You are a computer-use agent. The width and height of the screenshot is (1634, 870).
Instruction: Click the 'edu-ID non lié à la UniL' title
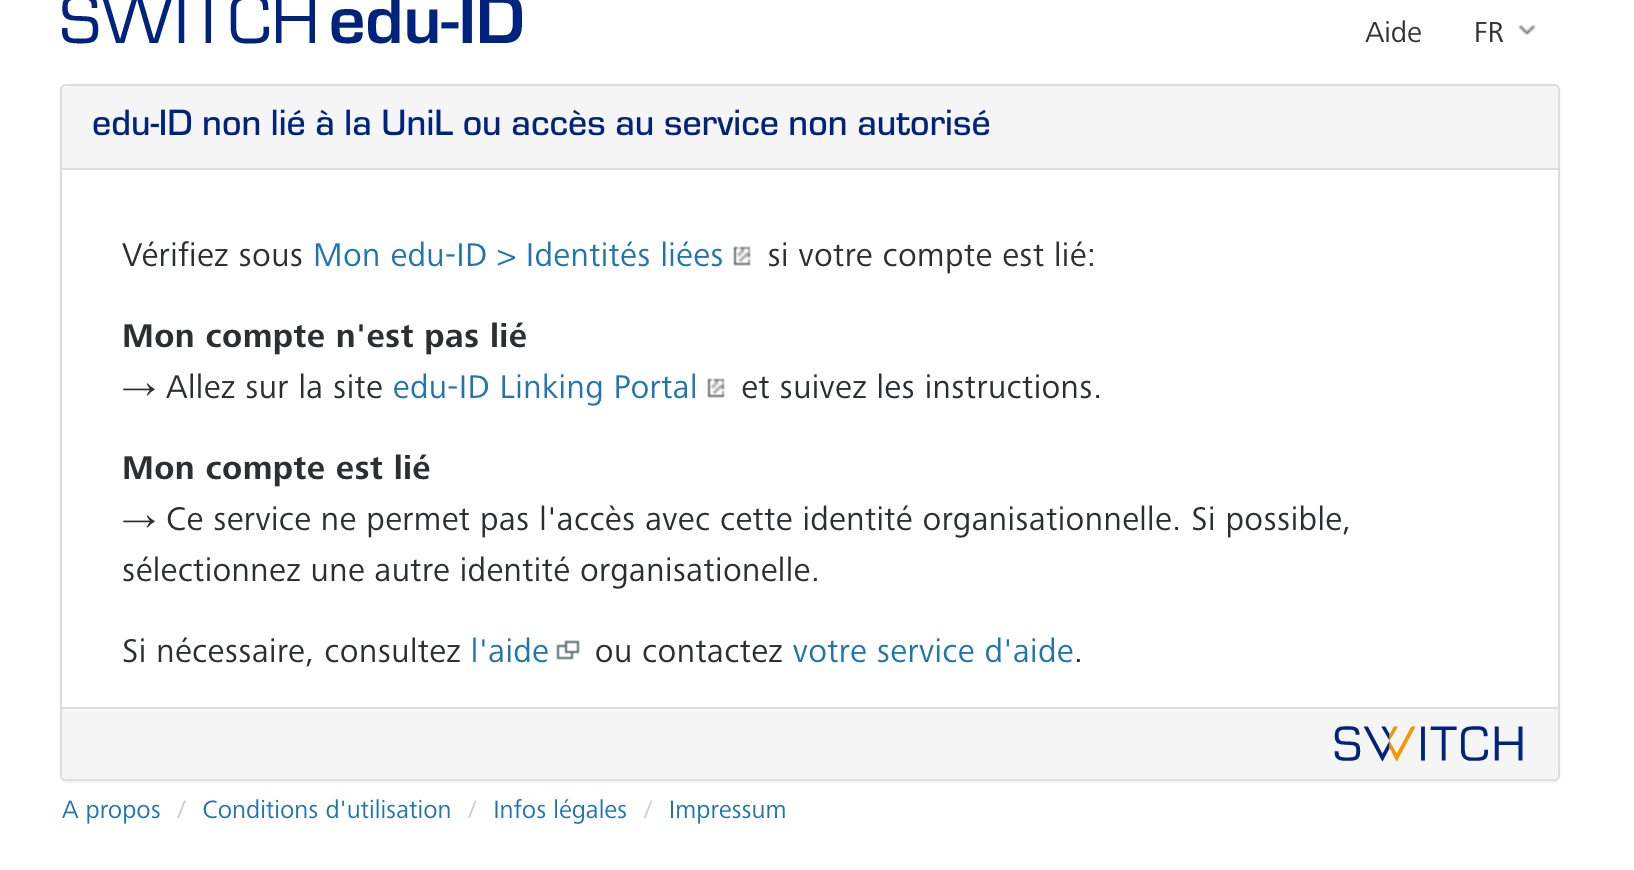tap(540, 124)
